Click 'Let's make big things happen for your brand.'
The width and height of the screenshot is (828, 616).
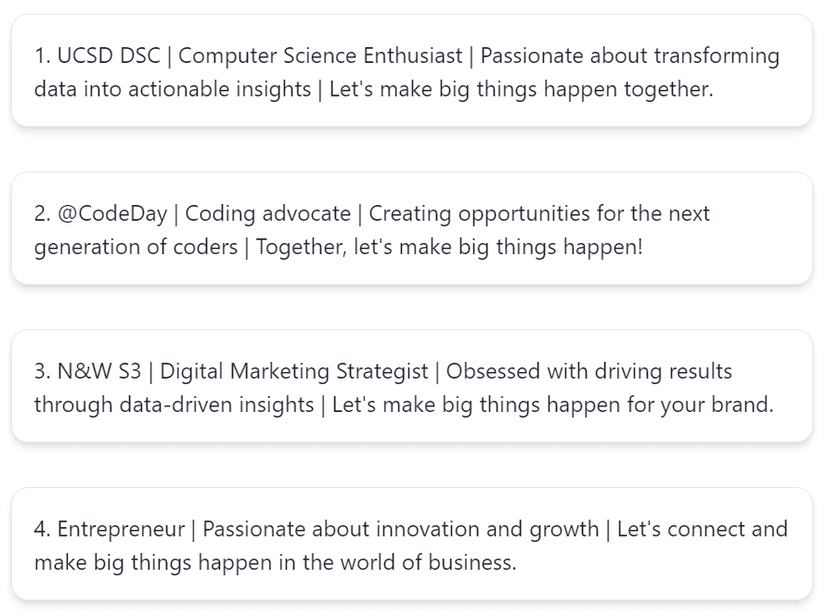552,405
